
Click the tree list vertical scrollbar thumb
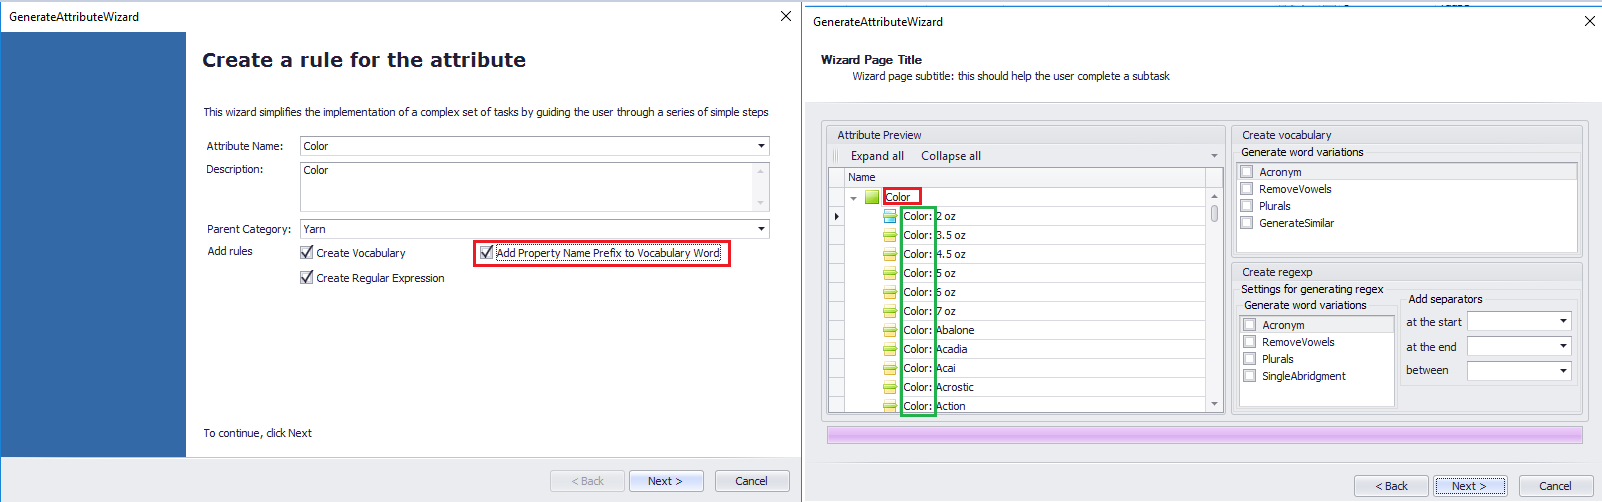click(x=1214, y=213)
